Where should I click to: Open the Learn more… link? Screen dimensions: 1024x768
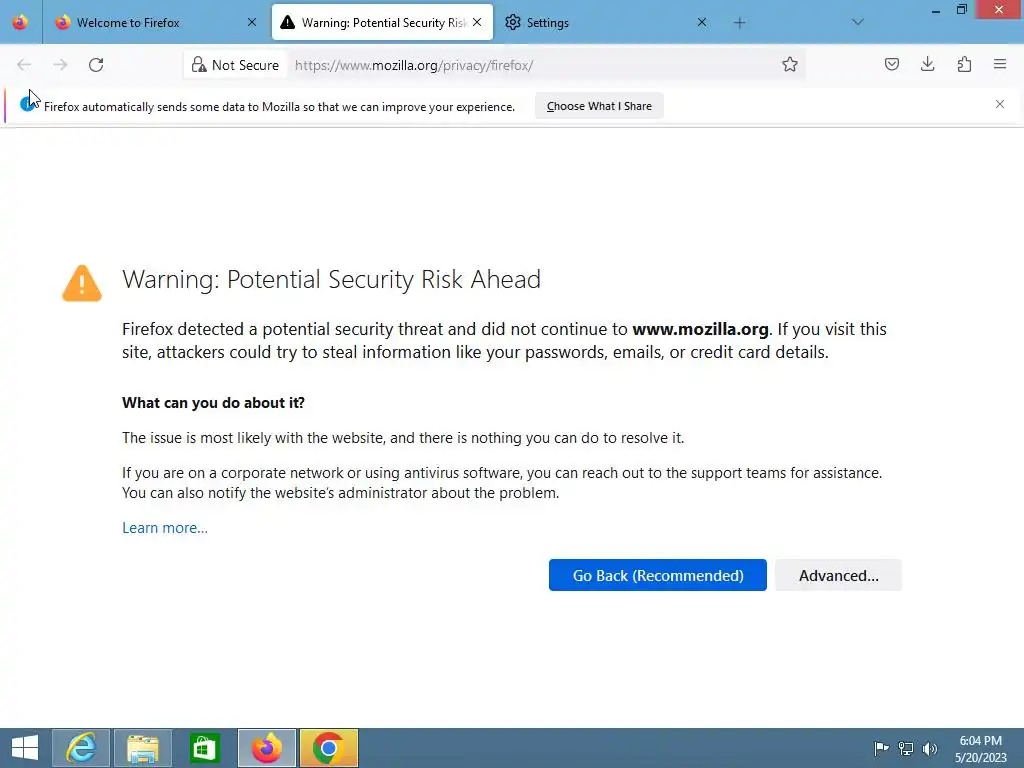[x=165, y=528]
